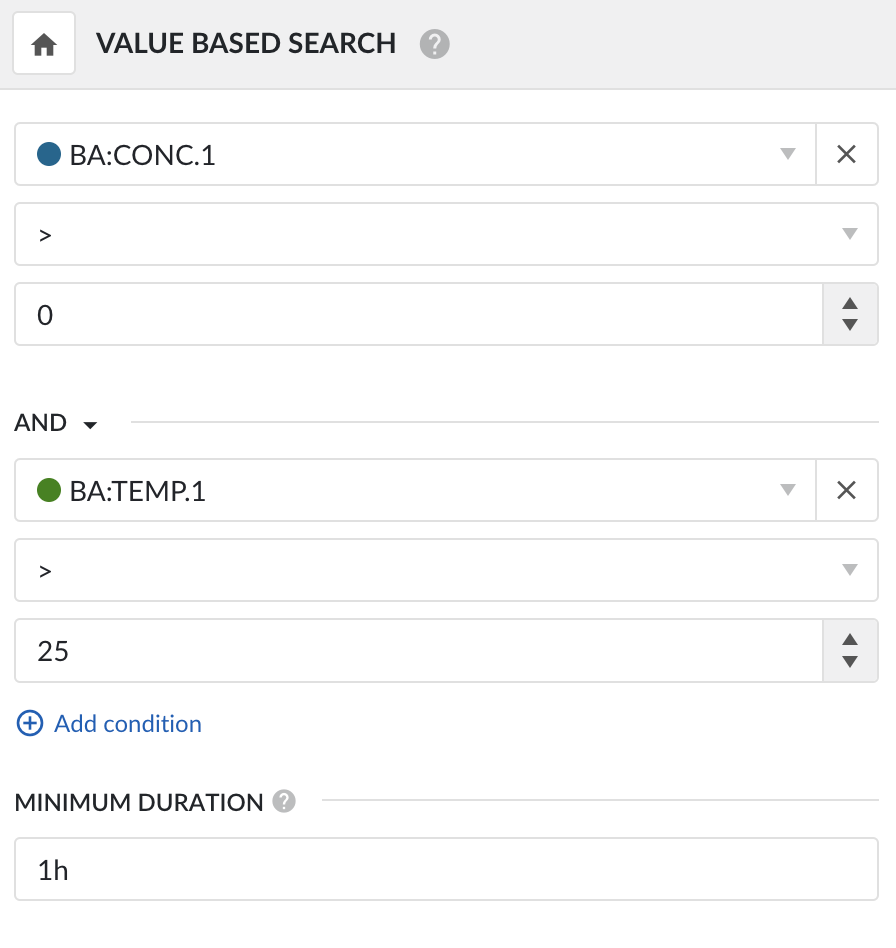Go to the home screen icon
This screenshot has width=896, height=948.
44,44
